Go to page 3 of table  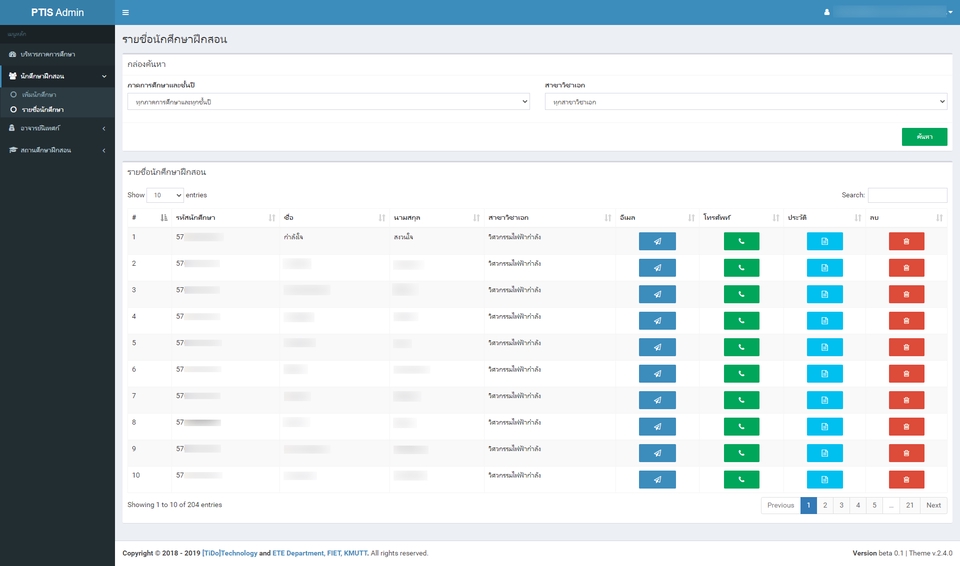tap(841, 505)
